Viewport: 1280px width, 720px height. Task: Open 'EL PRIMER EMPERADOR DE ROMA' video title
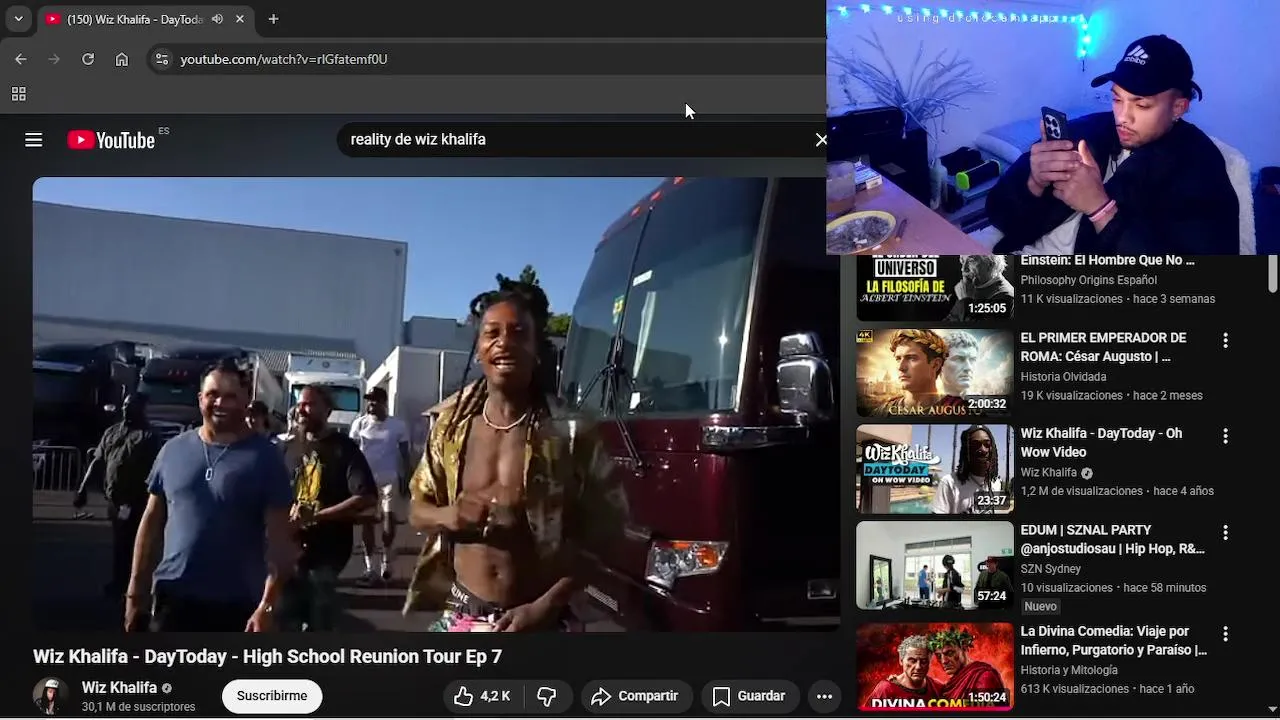(x=1103, y=347)
